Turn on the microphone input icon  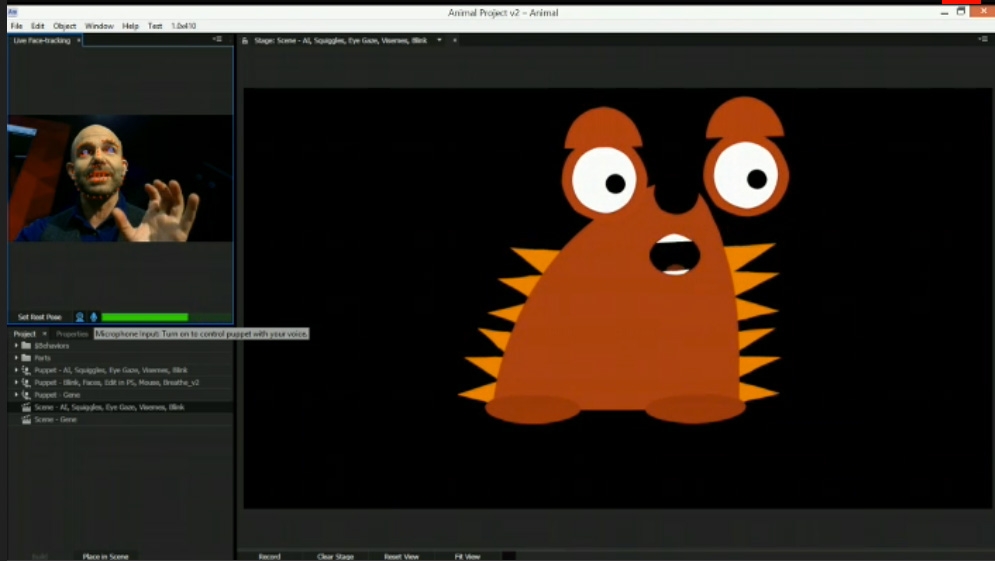[94, 317]
